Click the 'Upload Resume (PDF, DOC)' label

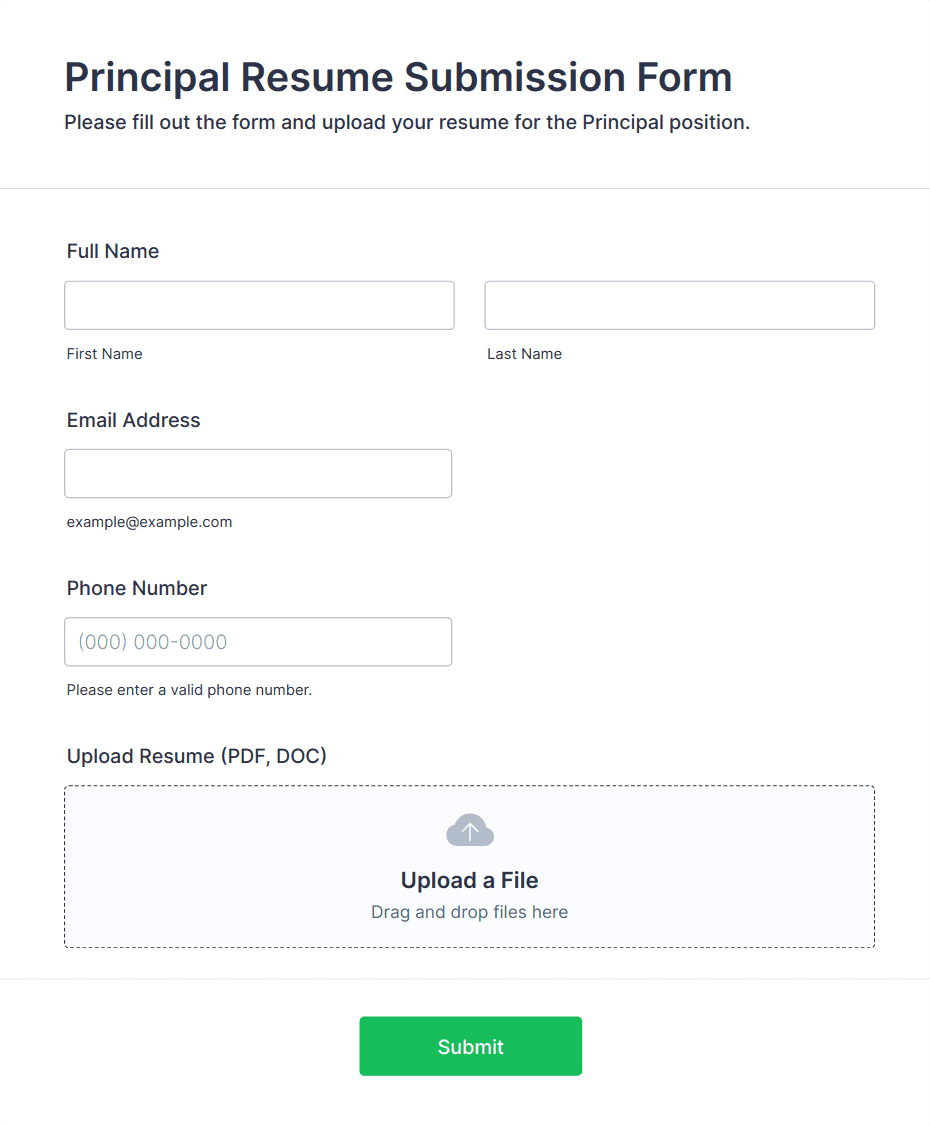tap(197, 756)
